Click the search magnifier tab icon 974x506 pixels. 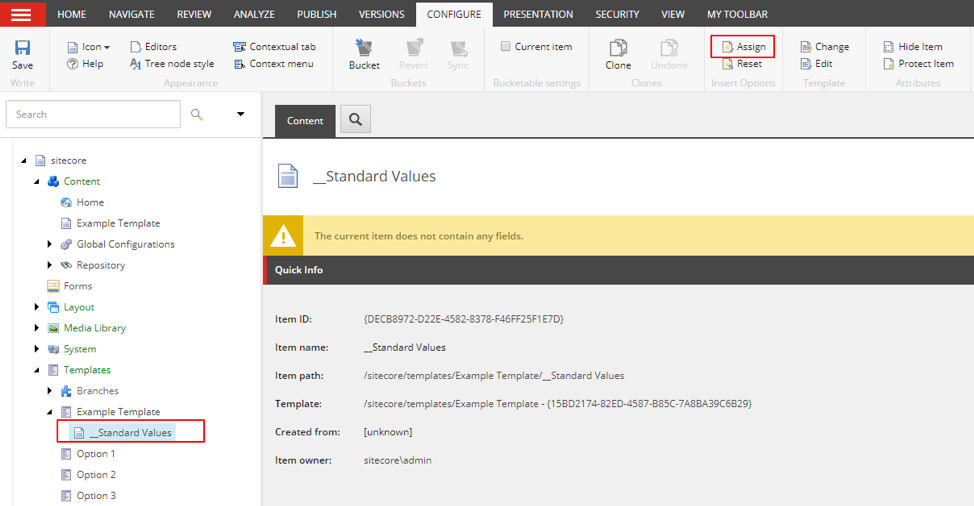355,121
